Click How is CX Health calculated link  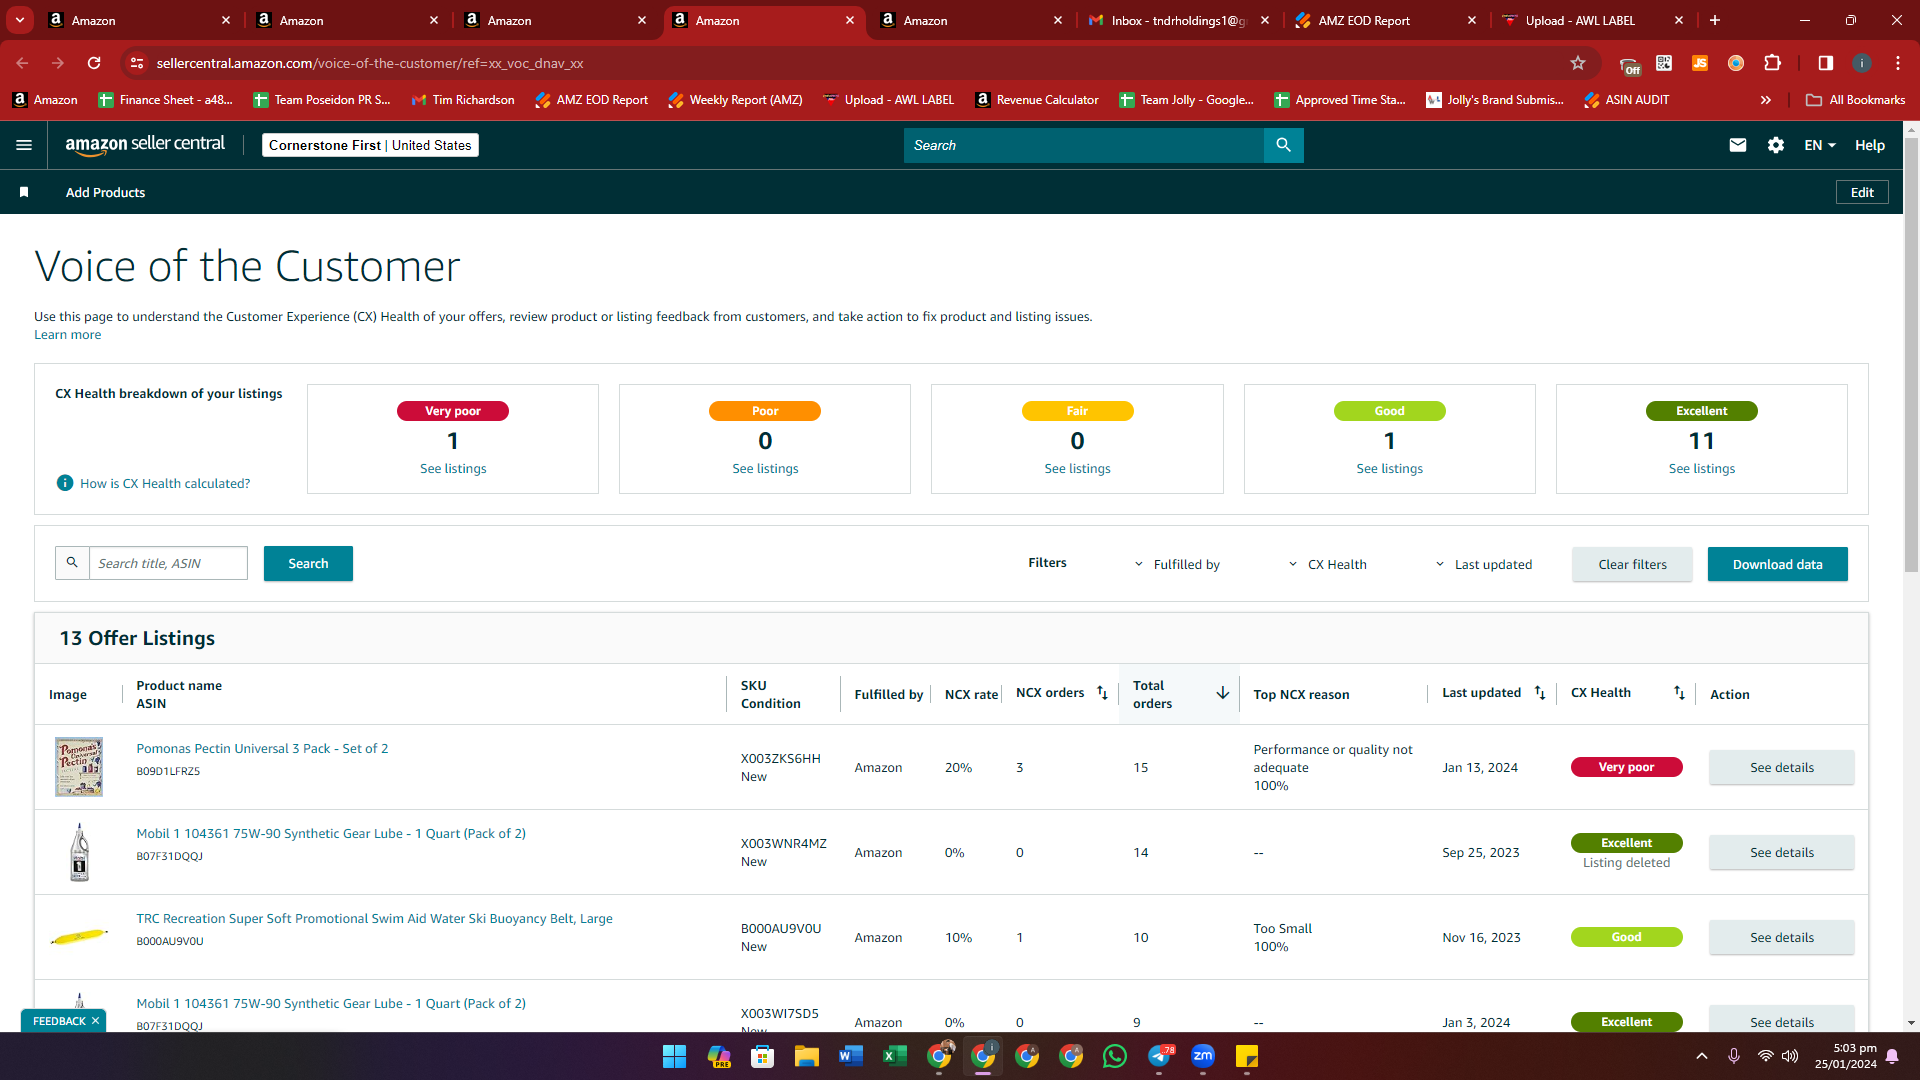pos(165,483)
